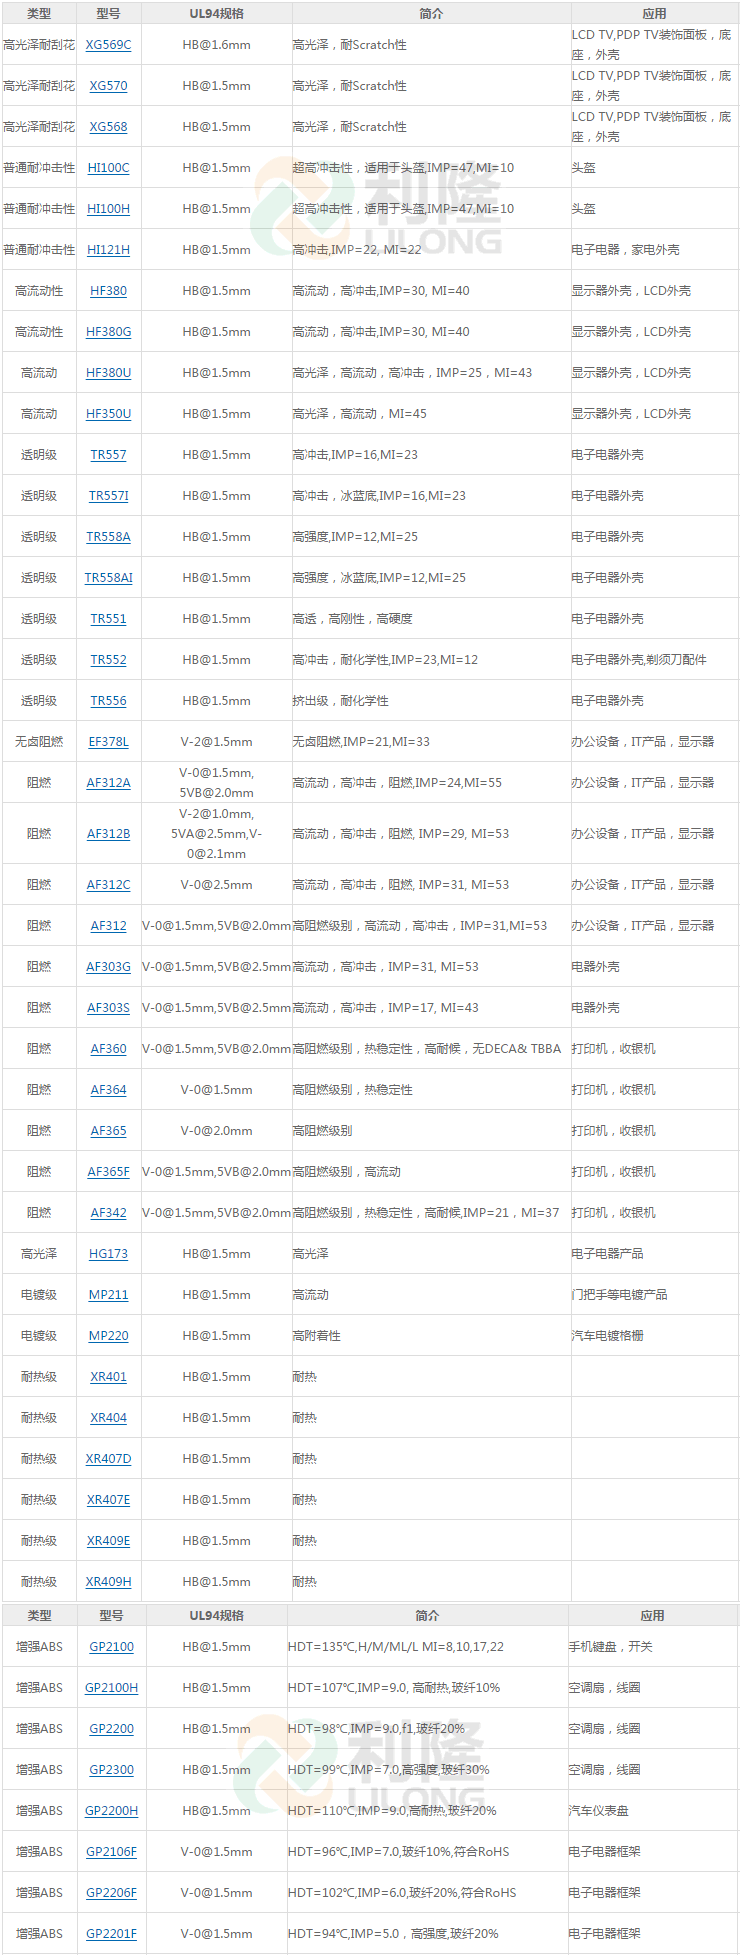Open the TR557 transparent grade link
Screen dimensions: 740x1955
point(108,455)
